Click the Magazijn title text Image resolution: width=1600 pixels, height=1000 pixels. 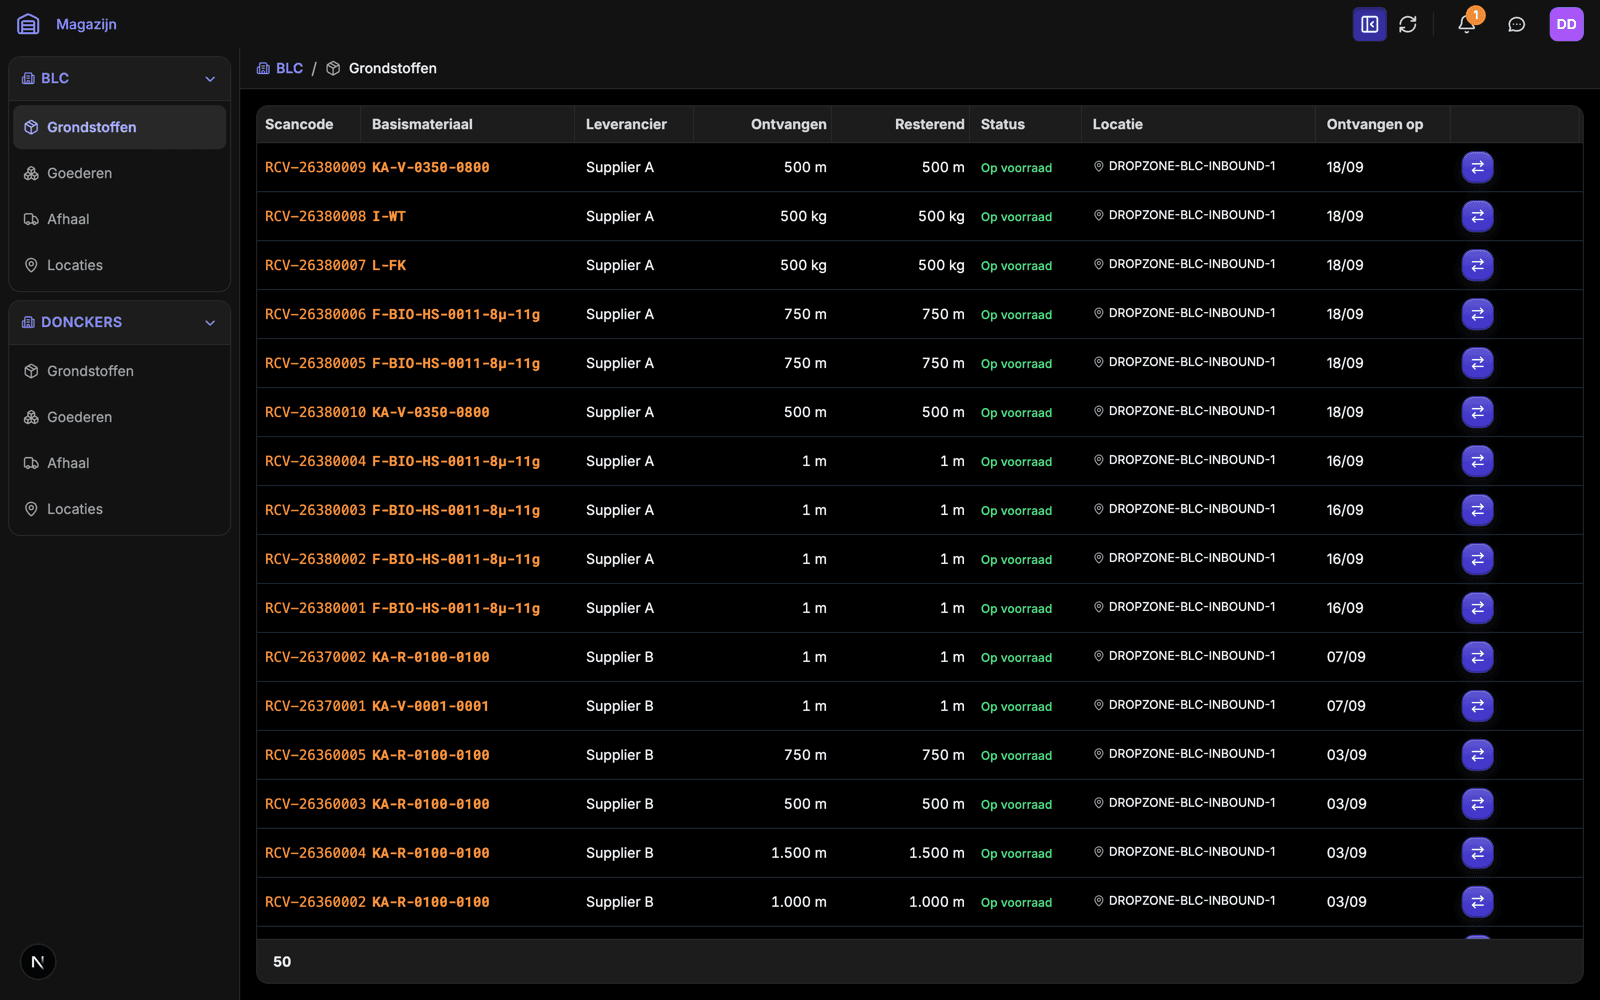point(86,24)
